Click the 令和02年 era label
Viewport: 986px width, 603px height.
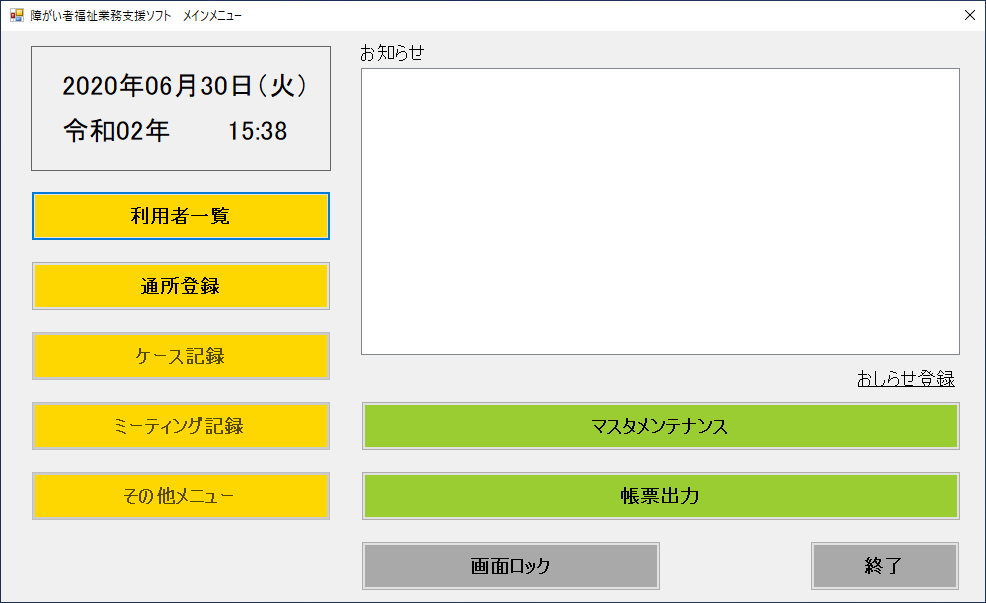pos(117,131)
